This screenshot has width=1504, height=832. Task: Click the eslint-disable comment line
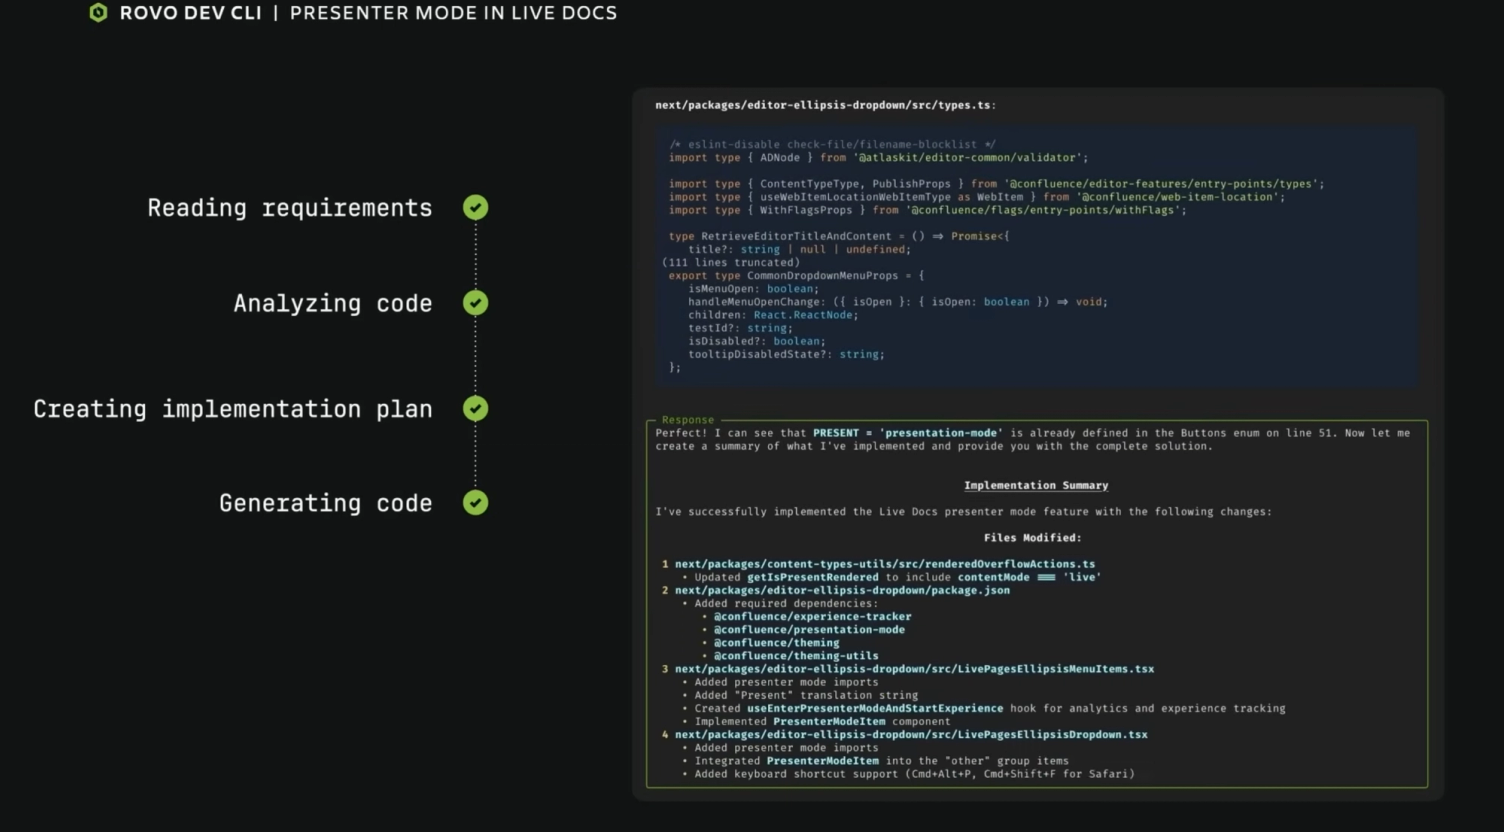[x=832, y=144]
